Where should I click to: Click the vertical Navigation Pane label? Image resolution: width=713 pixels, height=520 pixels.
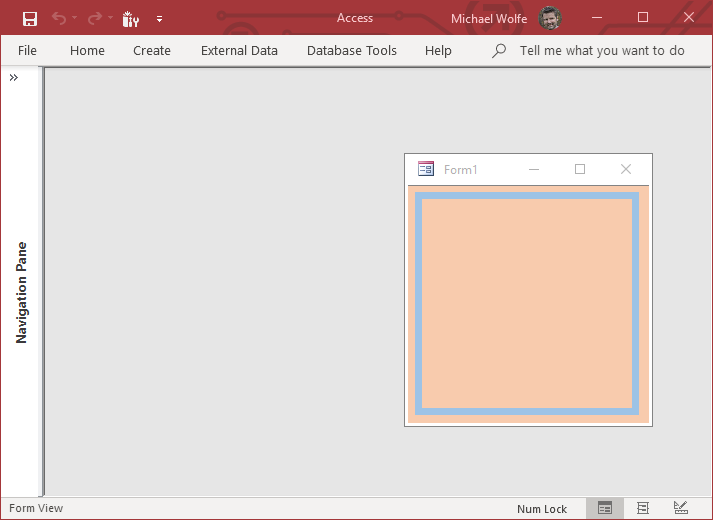coord(21,292)
